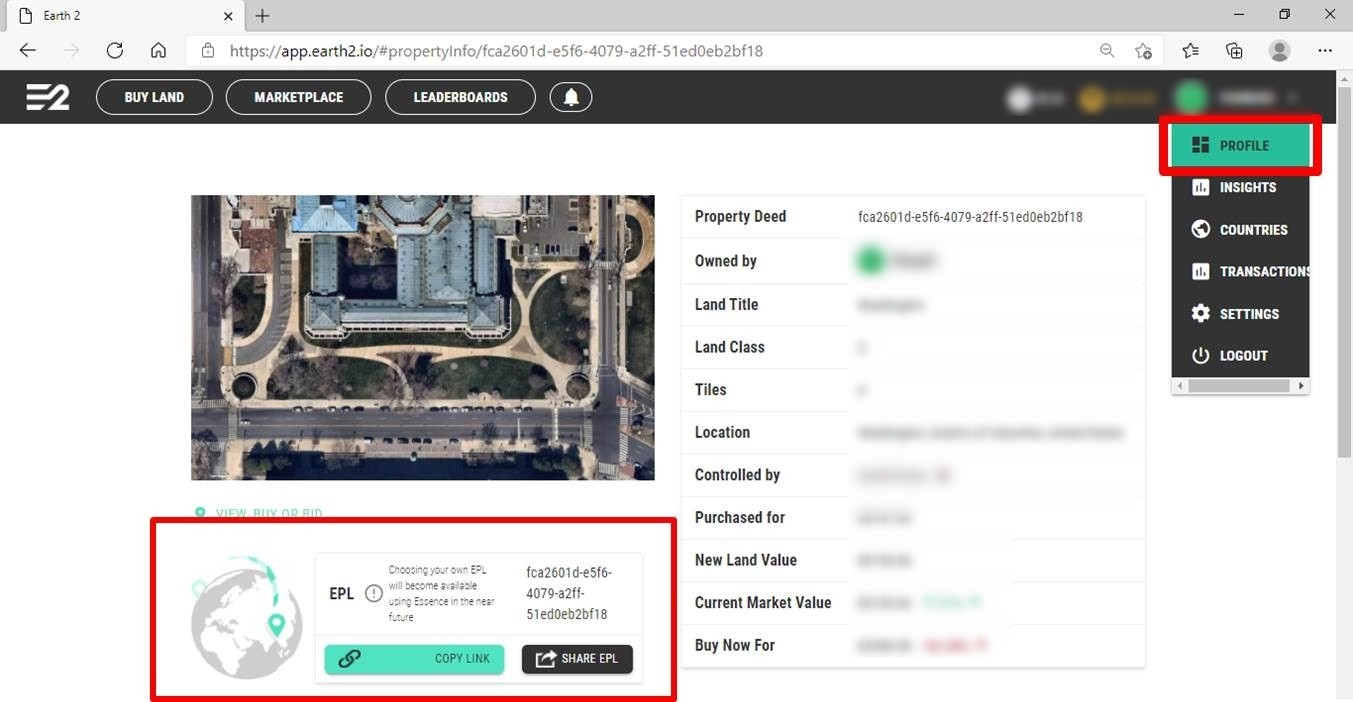View the Leaderboards

pyautogui.click(x=460, y=97)
